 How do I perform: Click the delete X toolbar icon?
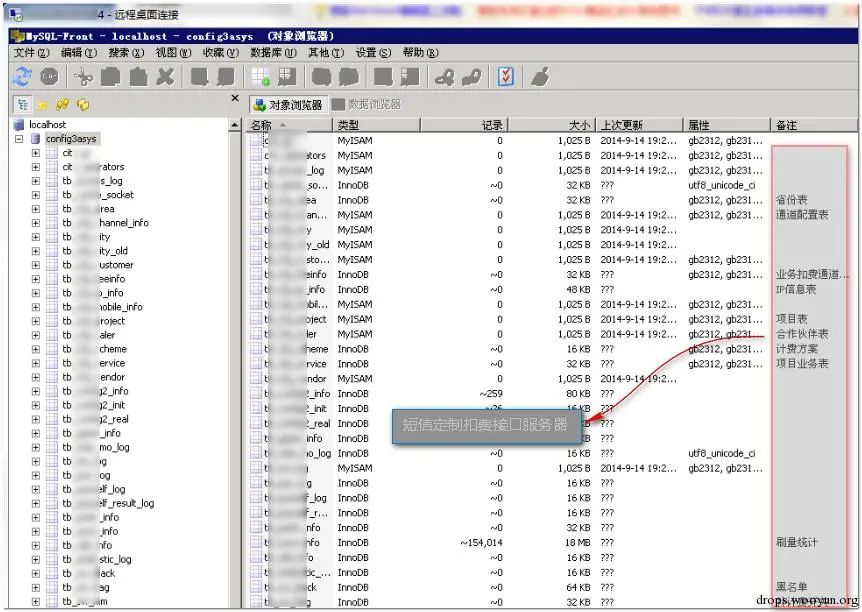tap(166, 77)
